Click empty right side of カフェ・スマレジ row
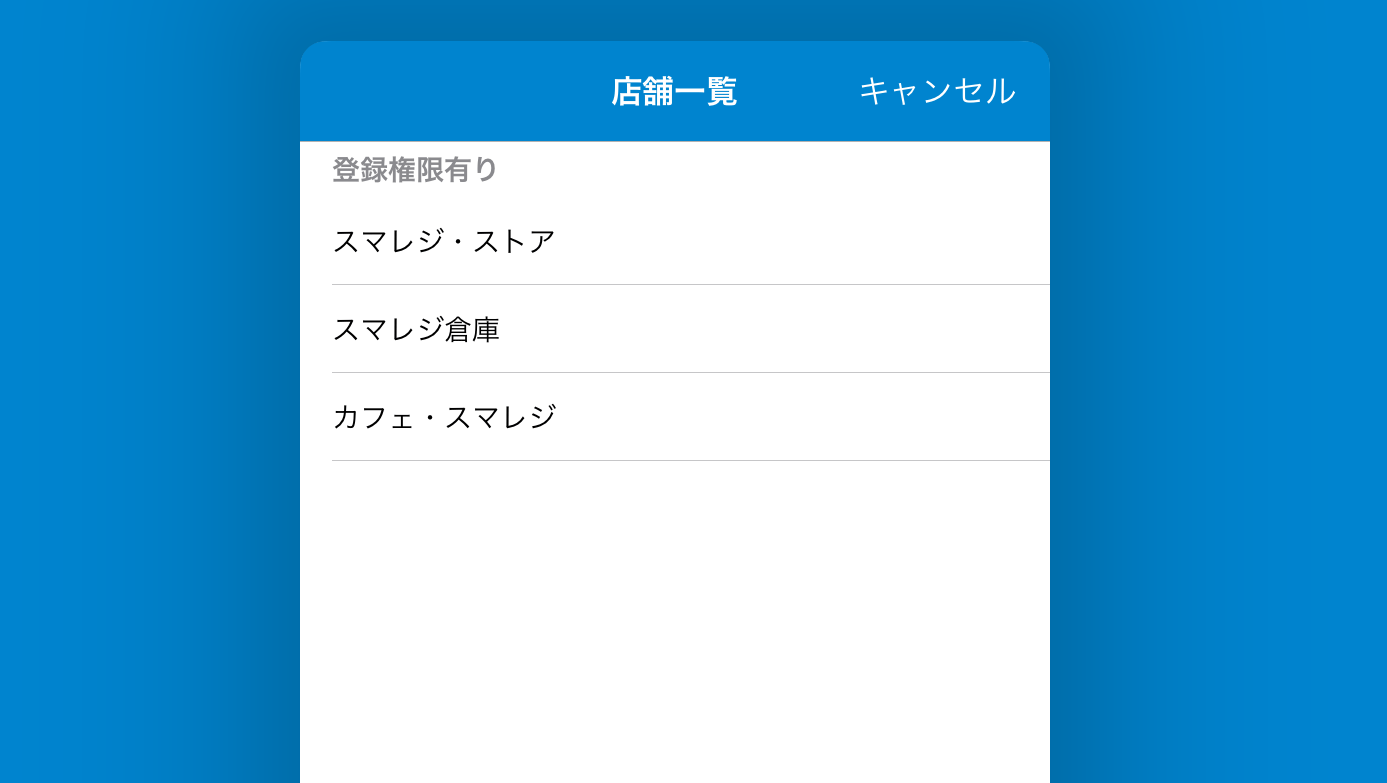 tap(850, 417)
